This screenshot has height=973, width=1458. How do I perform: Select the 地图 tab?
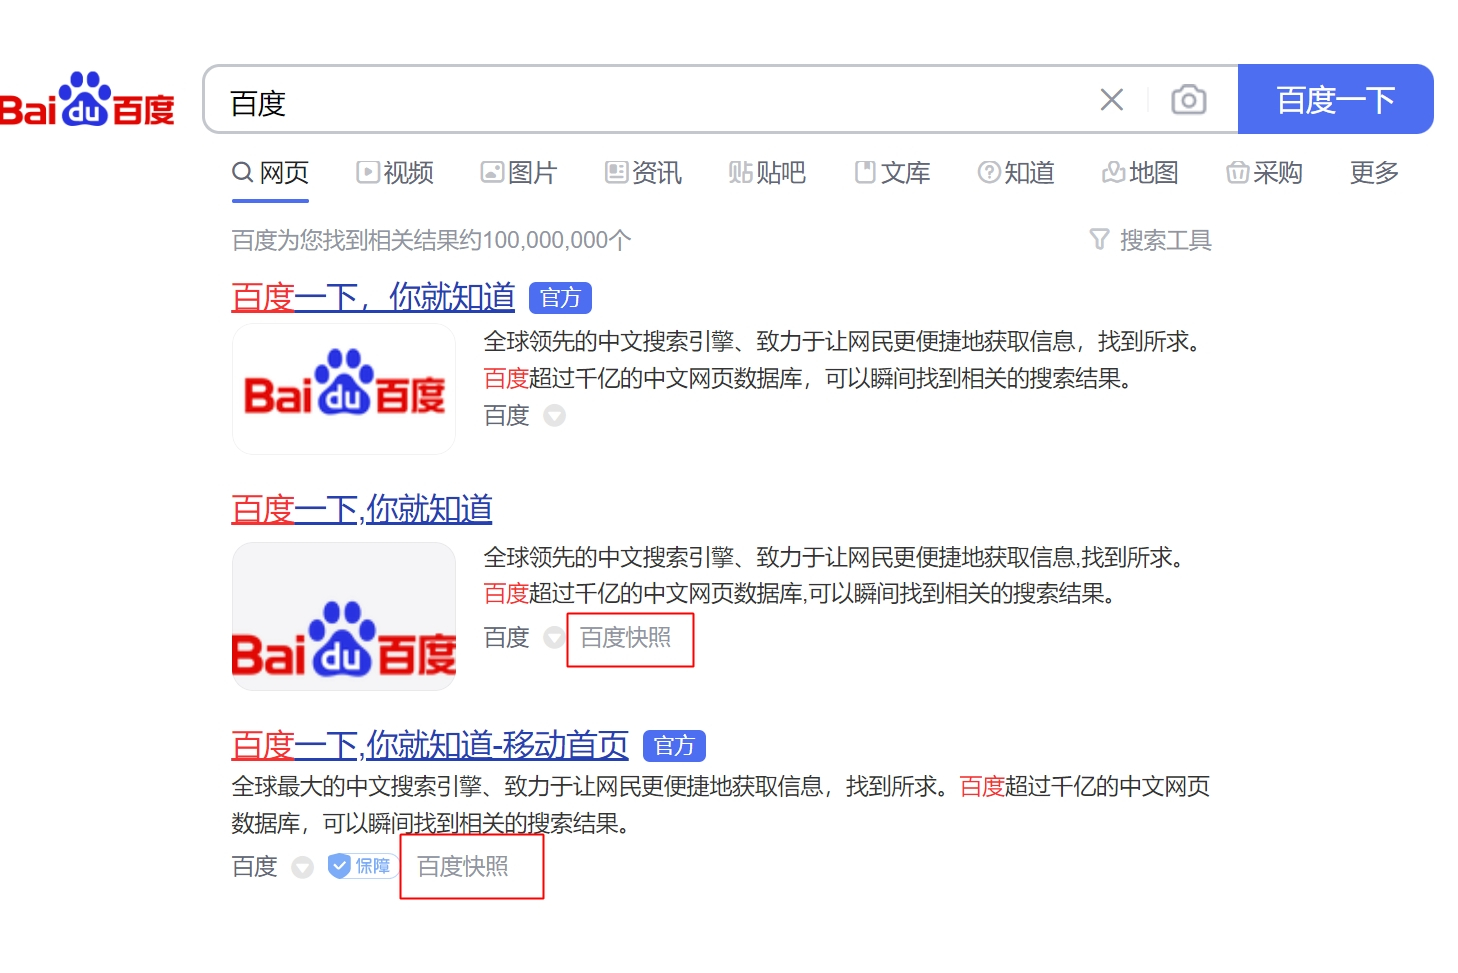click(1140, 173)
